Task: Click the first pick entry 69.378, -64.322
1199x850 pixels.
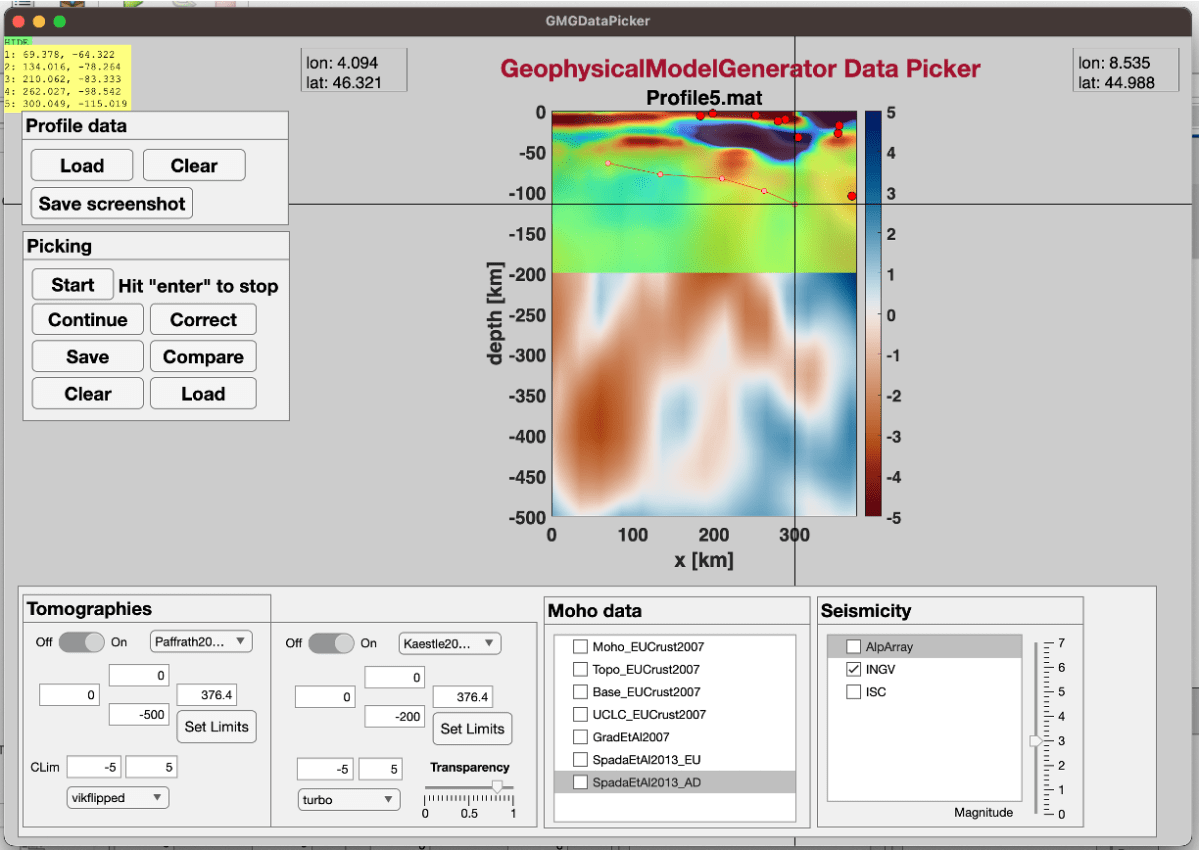Action: pos(60,54)
